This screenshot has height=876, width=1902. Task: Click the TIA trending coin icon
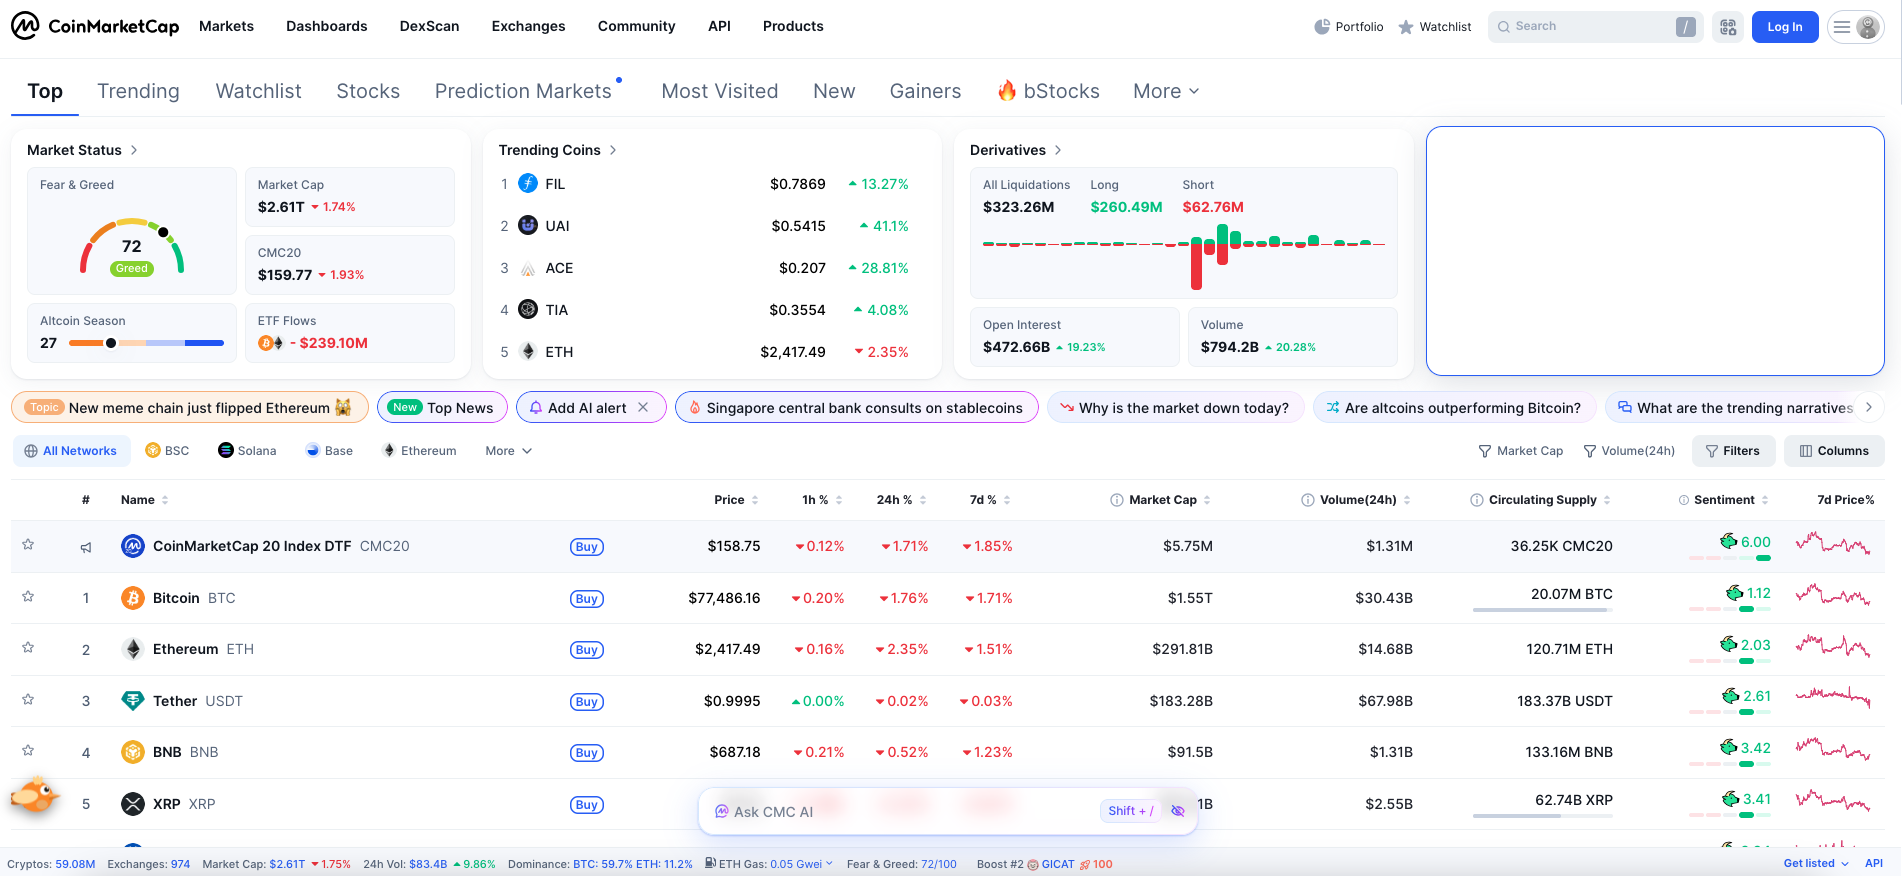coord(528,310)
